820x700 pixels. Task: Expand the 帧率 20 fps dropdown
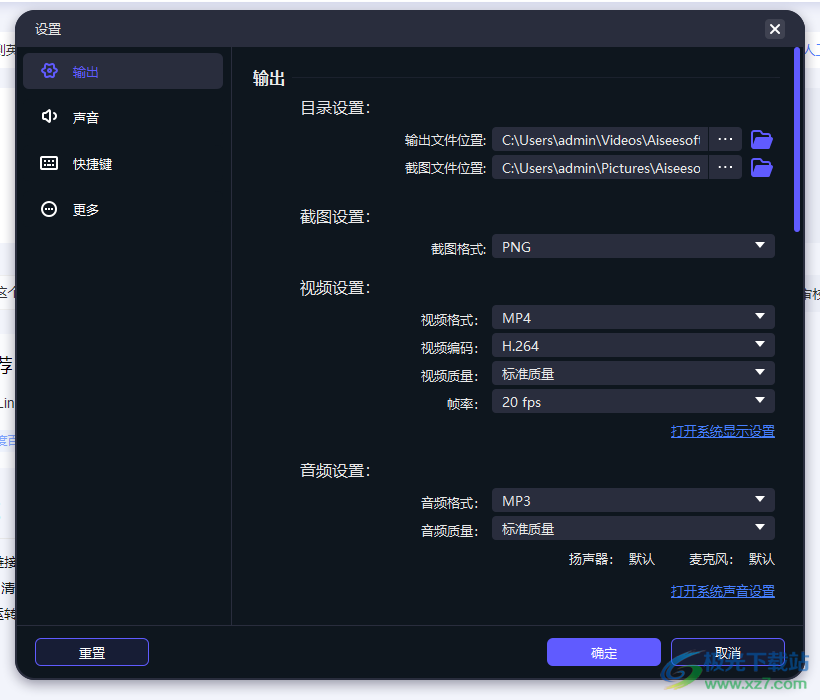coord(632,401)
